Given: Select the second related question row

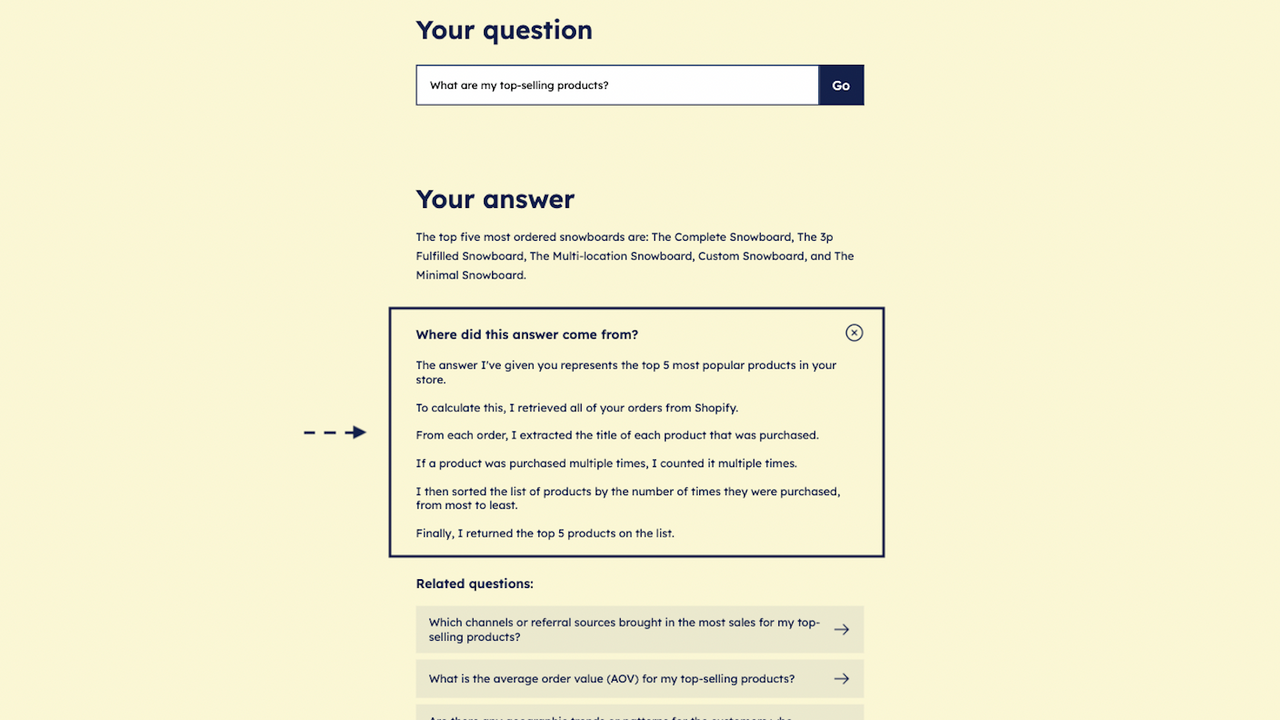Looking at the screenshot, I should 639,678.
